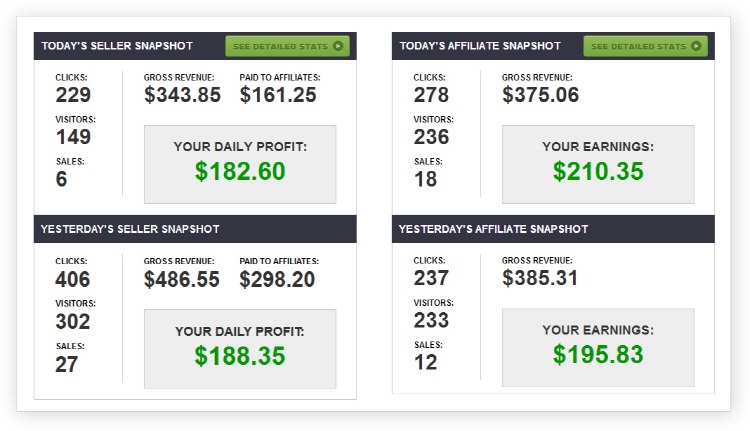Click today's daily profit $182.60 box
The width and height of the screenshot is (750, 431).
pos(240,164)
